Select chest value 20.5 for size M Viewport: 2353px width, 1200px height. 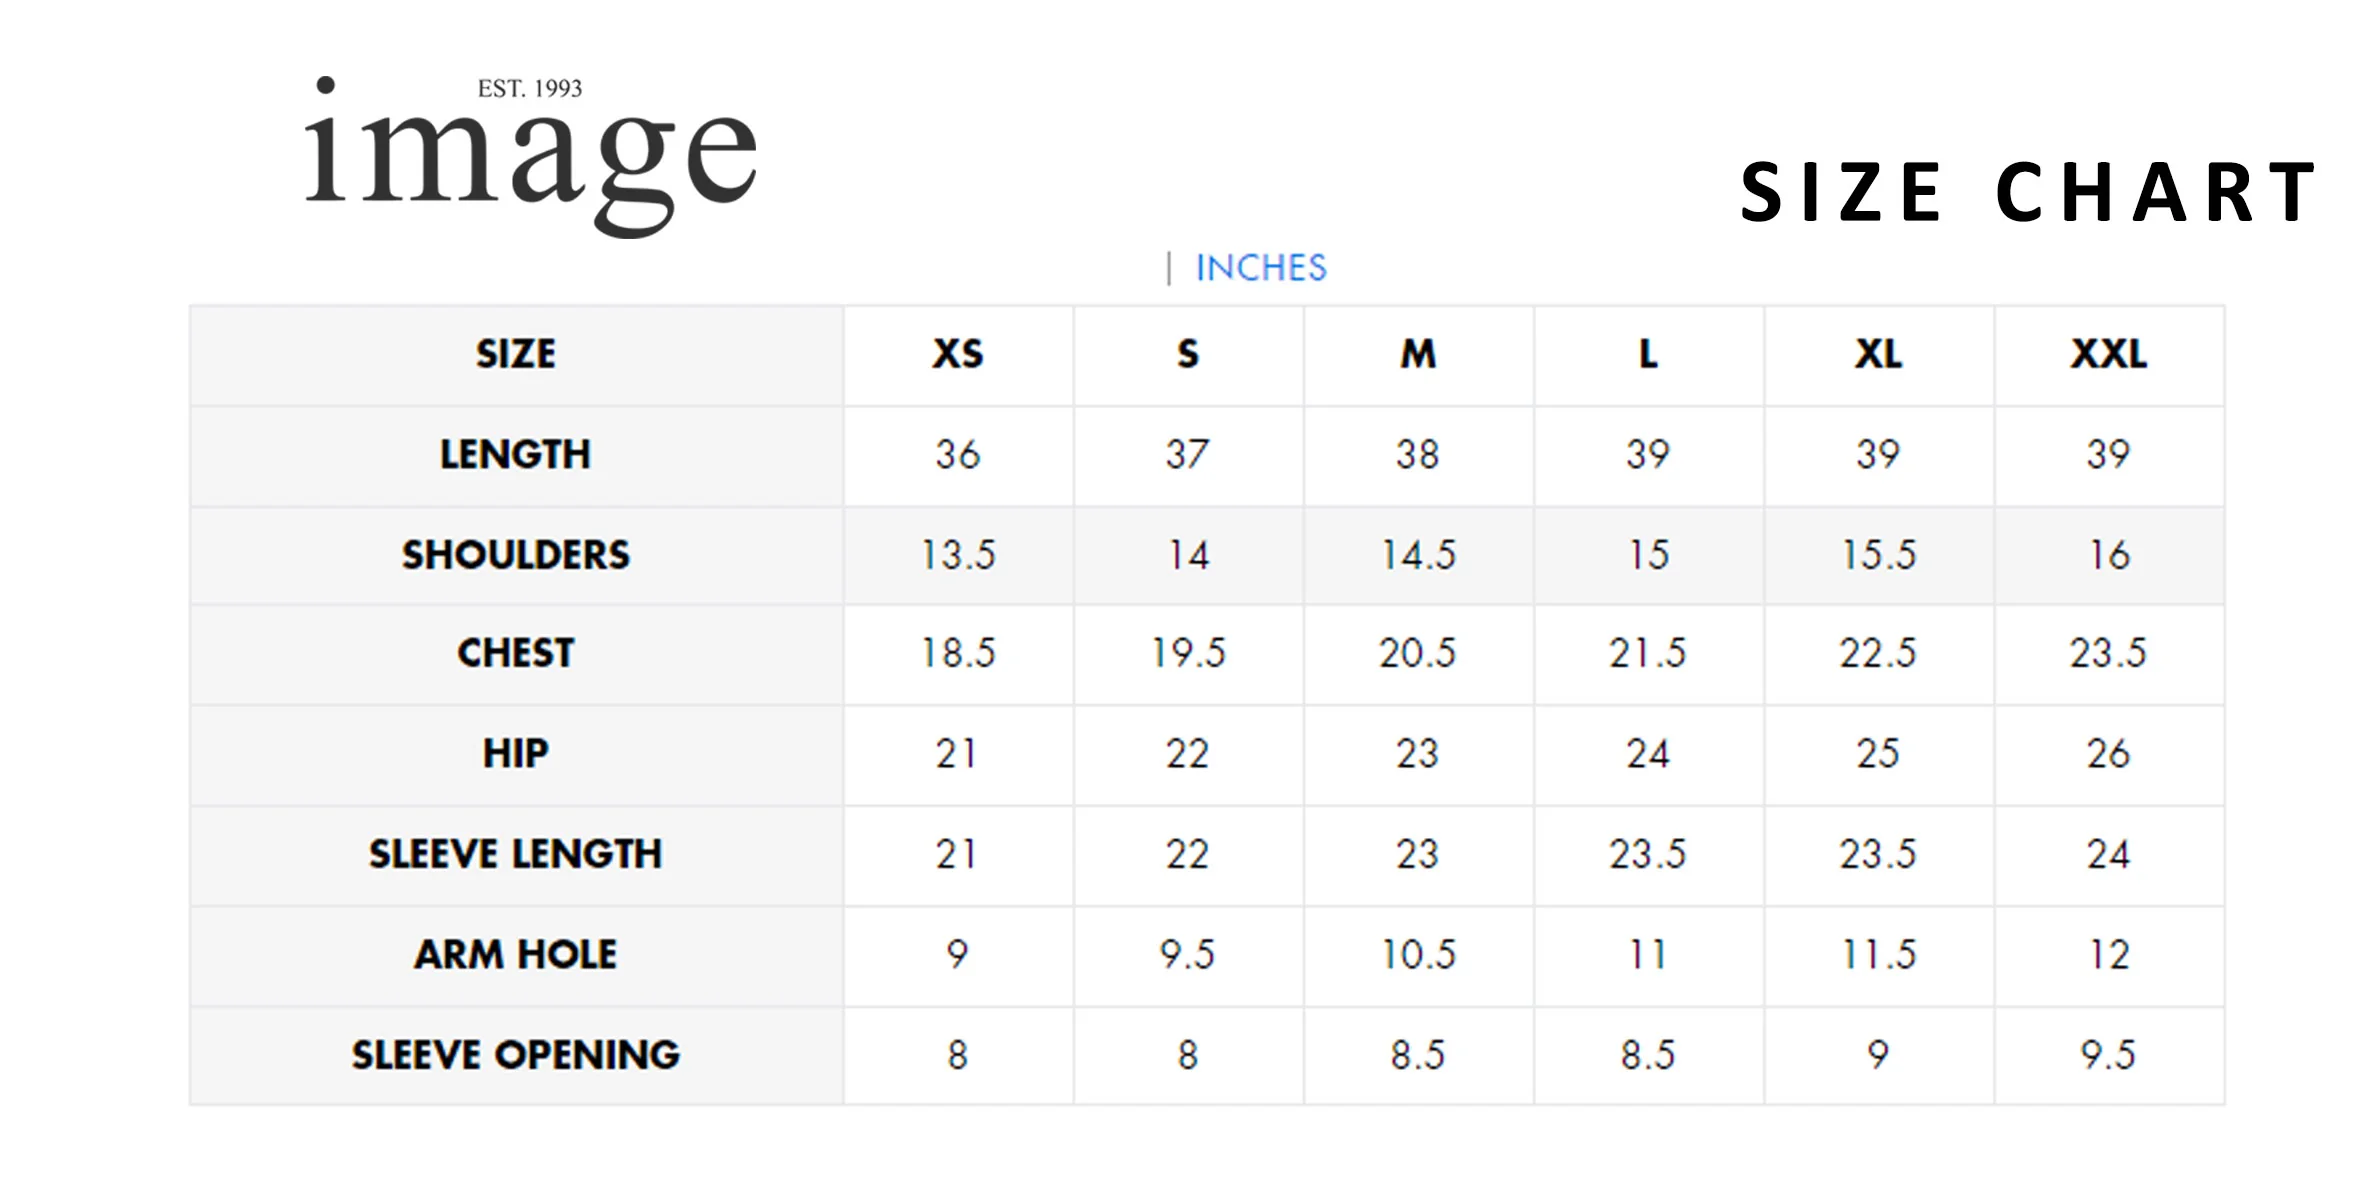[x=1417, y=653]
